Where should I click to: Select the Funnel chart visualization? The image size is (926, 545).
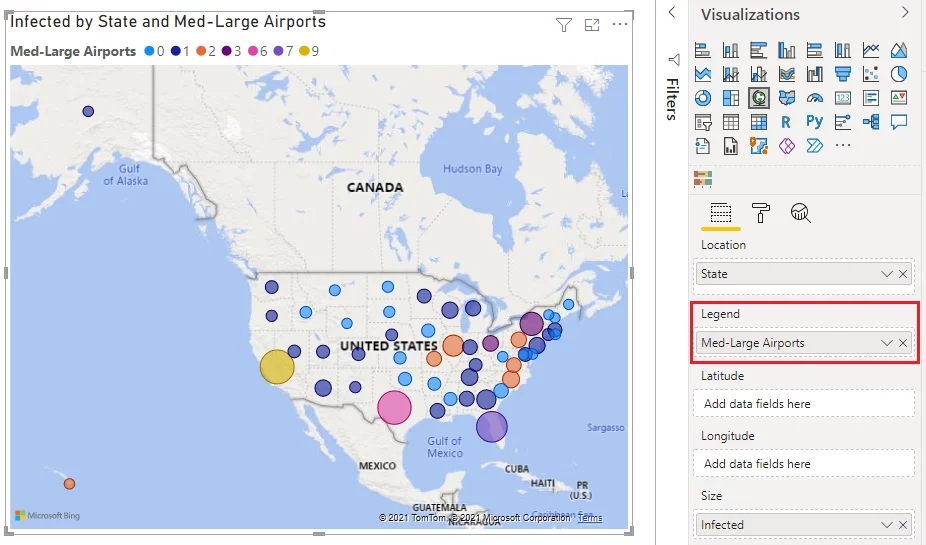pyautogui.click(x=842, y=74)
